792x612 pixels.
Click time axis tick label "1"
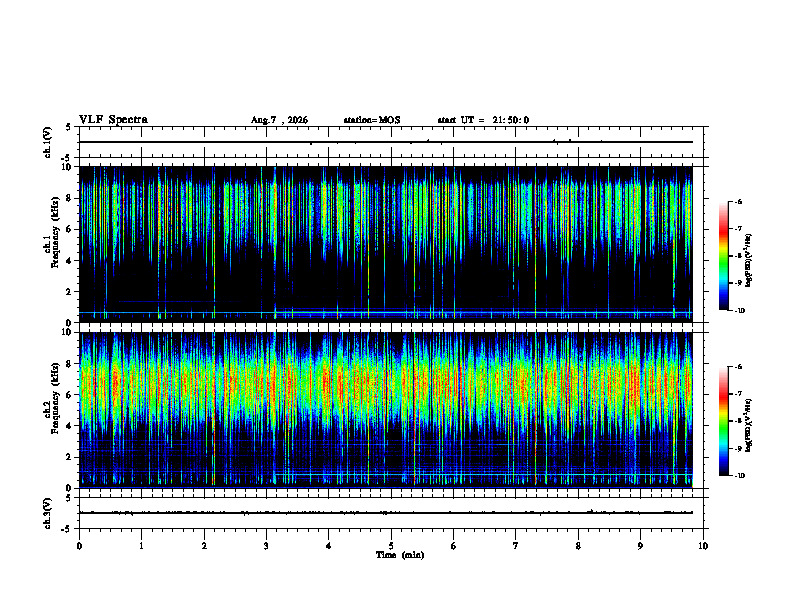[141, 546]
